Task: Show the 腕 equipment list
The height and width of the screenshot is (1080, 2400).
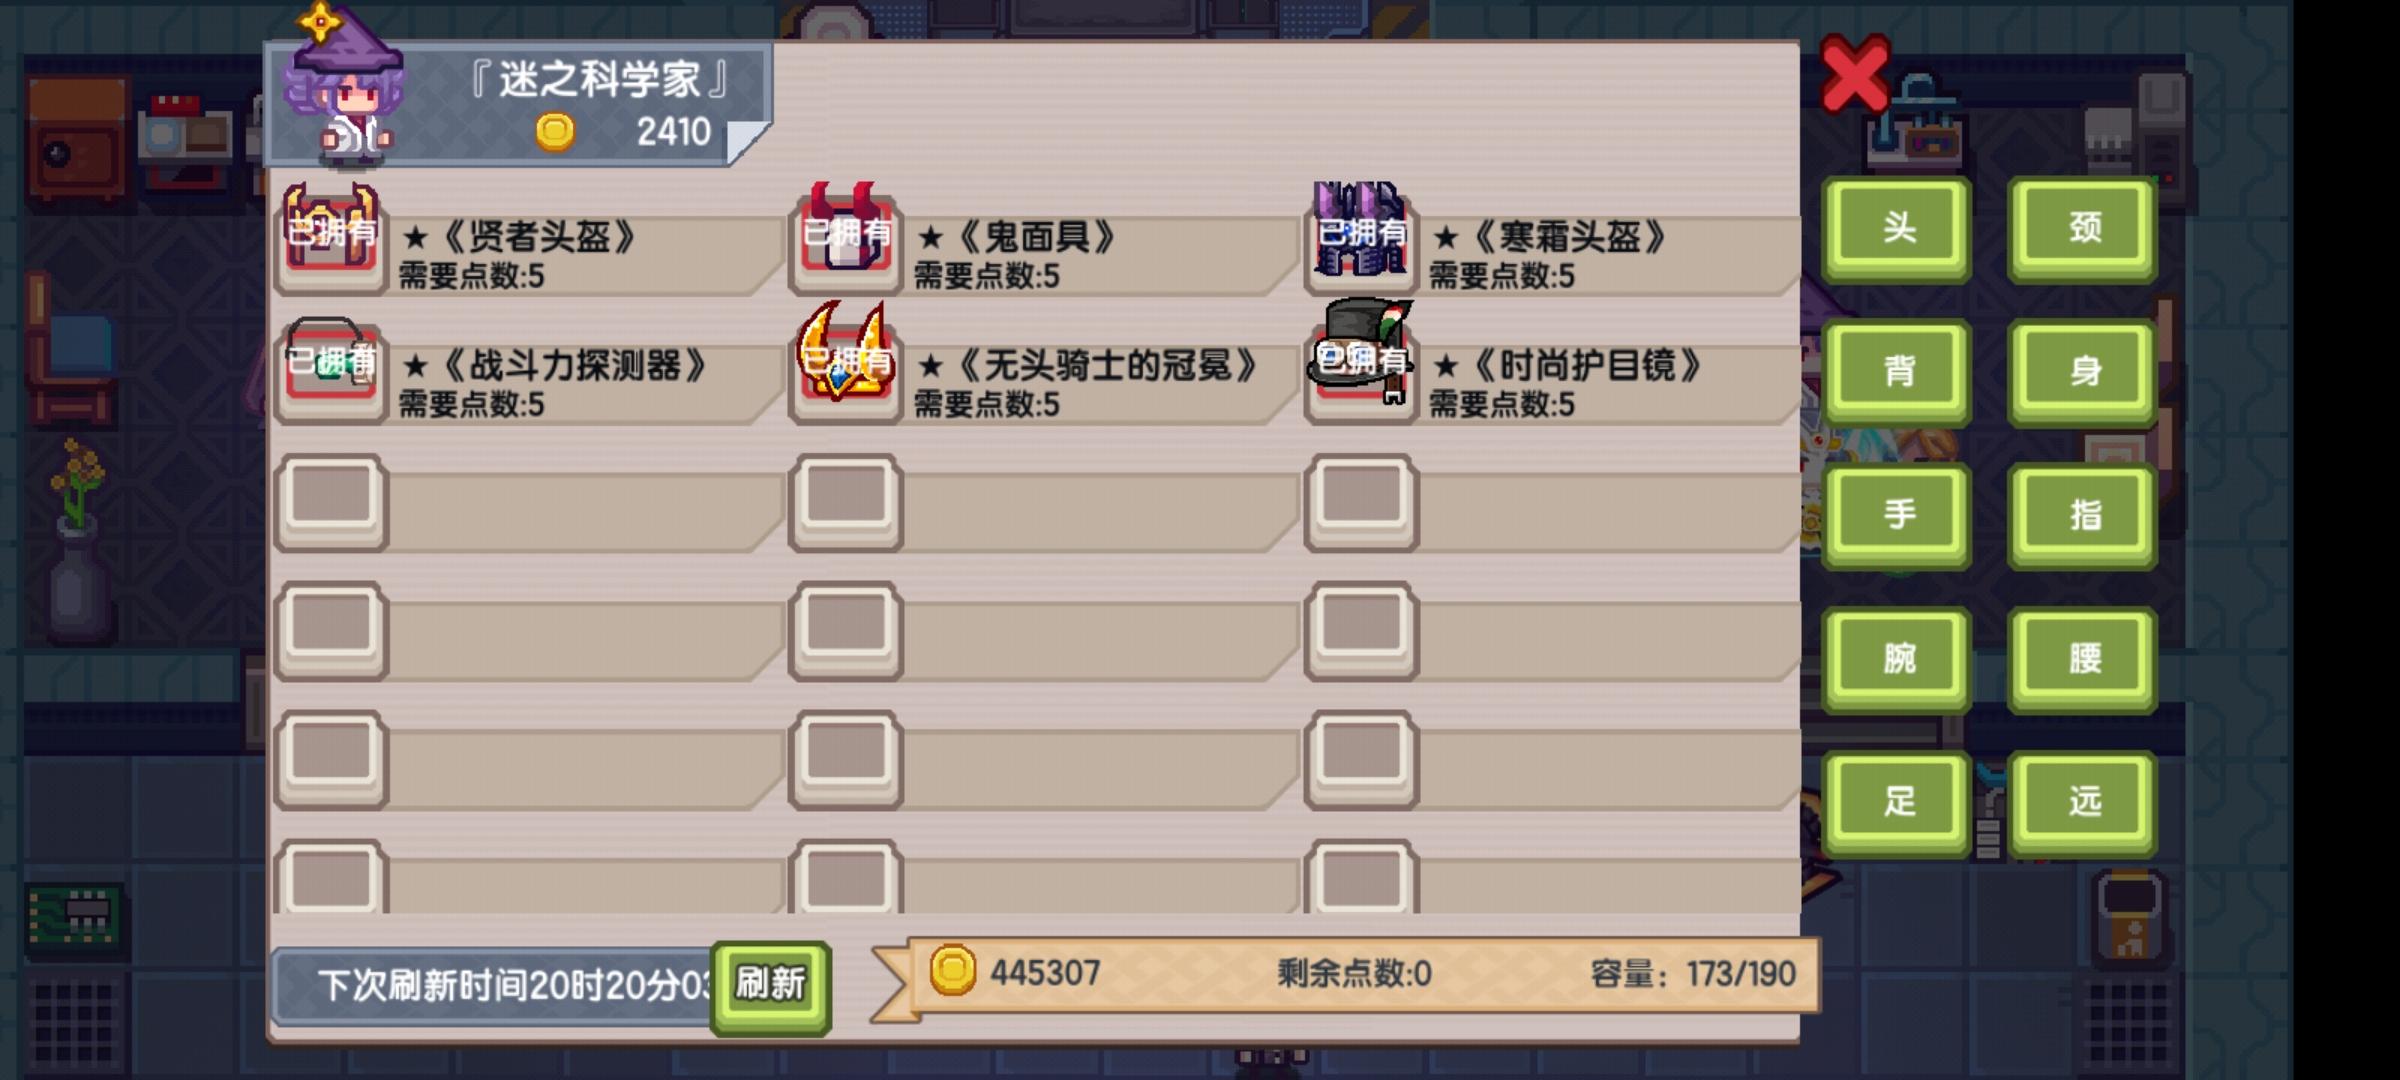Action: [1897, 659]
